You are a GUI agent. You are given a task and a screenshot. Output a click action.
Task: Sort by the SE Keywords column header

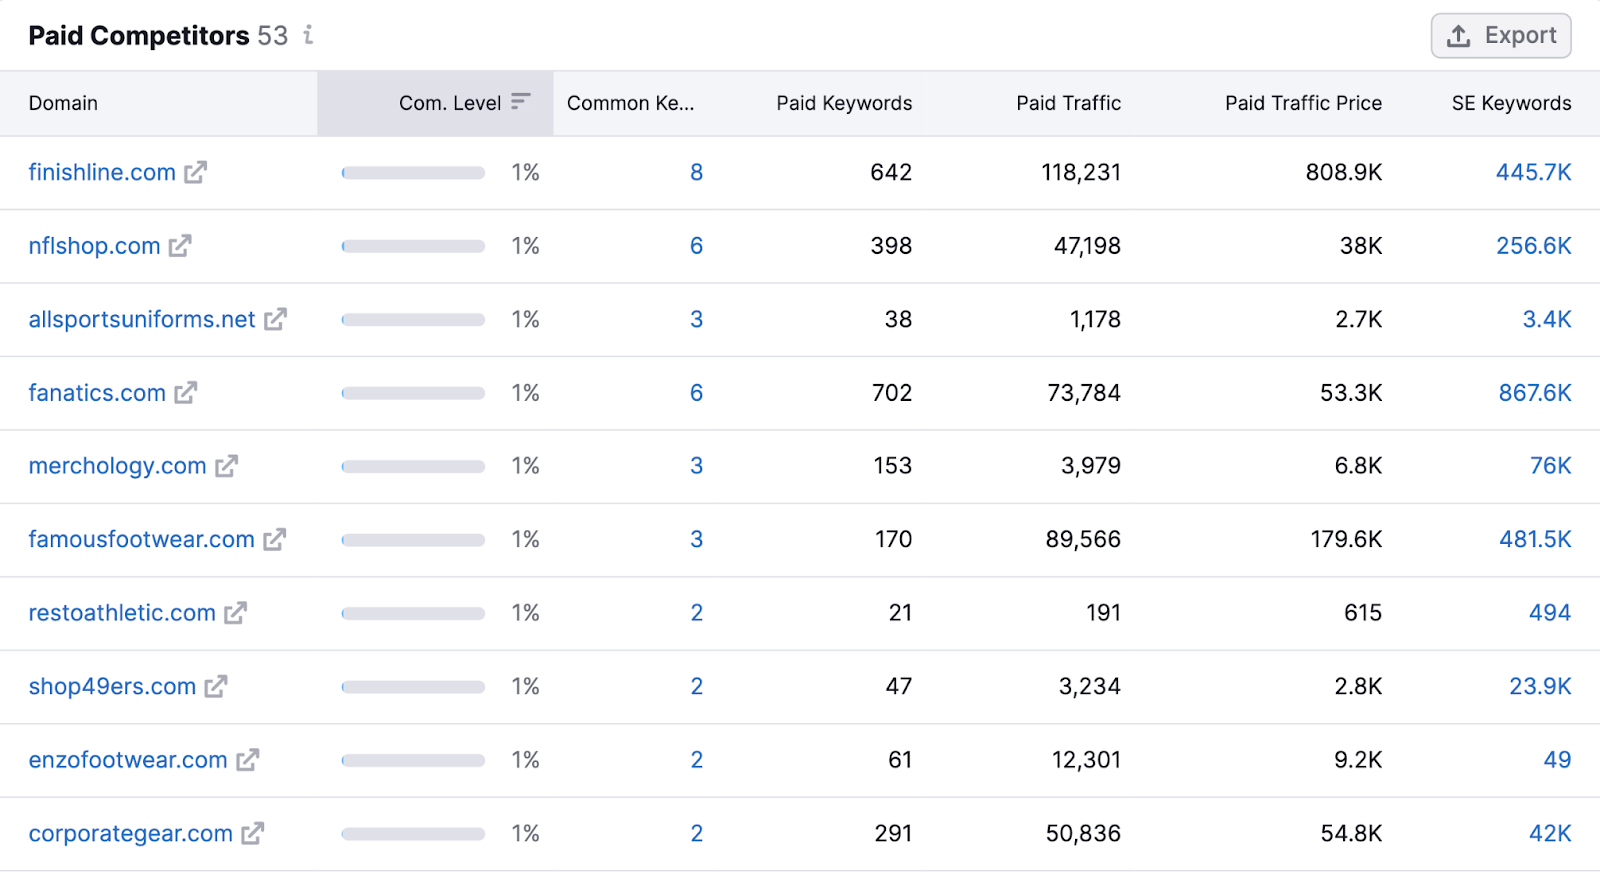coord(1510,103)
